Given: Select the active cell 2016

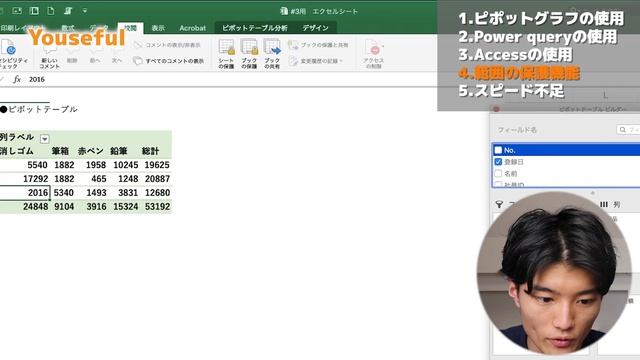Looking at the screenshot, I should click(x=25, y=193).
